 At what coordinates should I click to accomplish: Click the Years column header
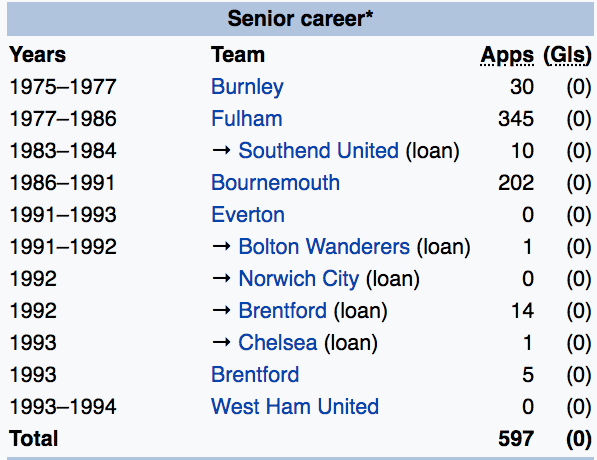38,54
